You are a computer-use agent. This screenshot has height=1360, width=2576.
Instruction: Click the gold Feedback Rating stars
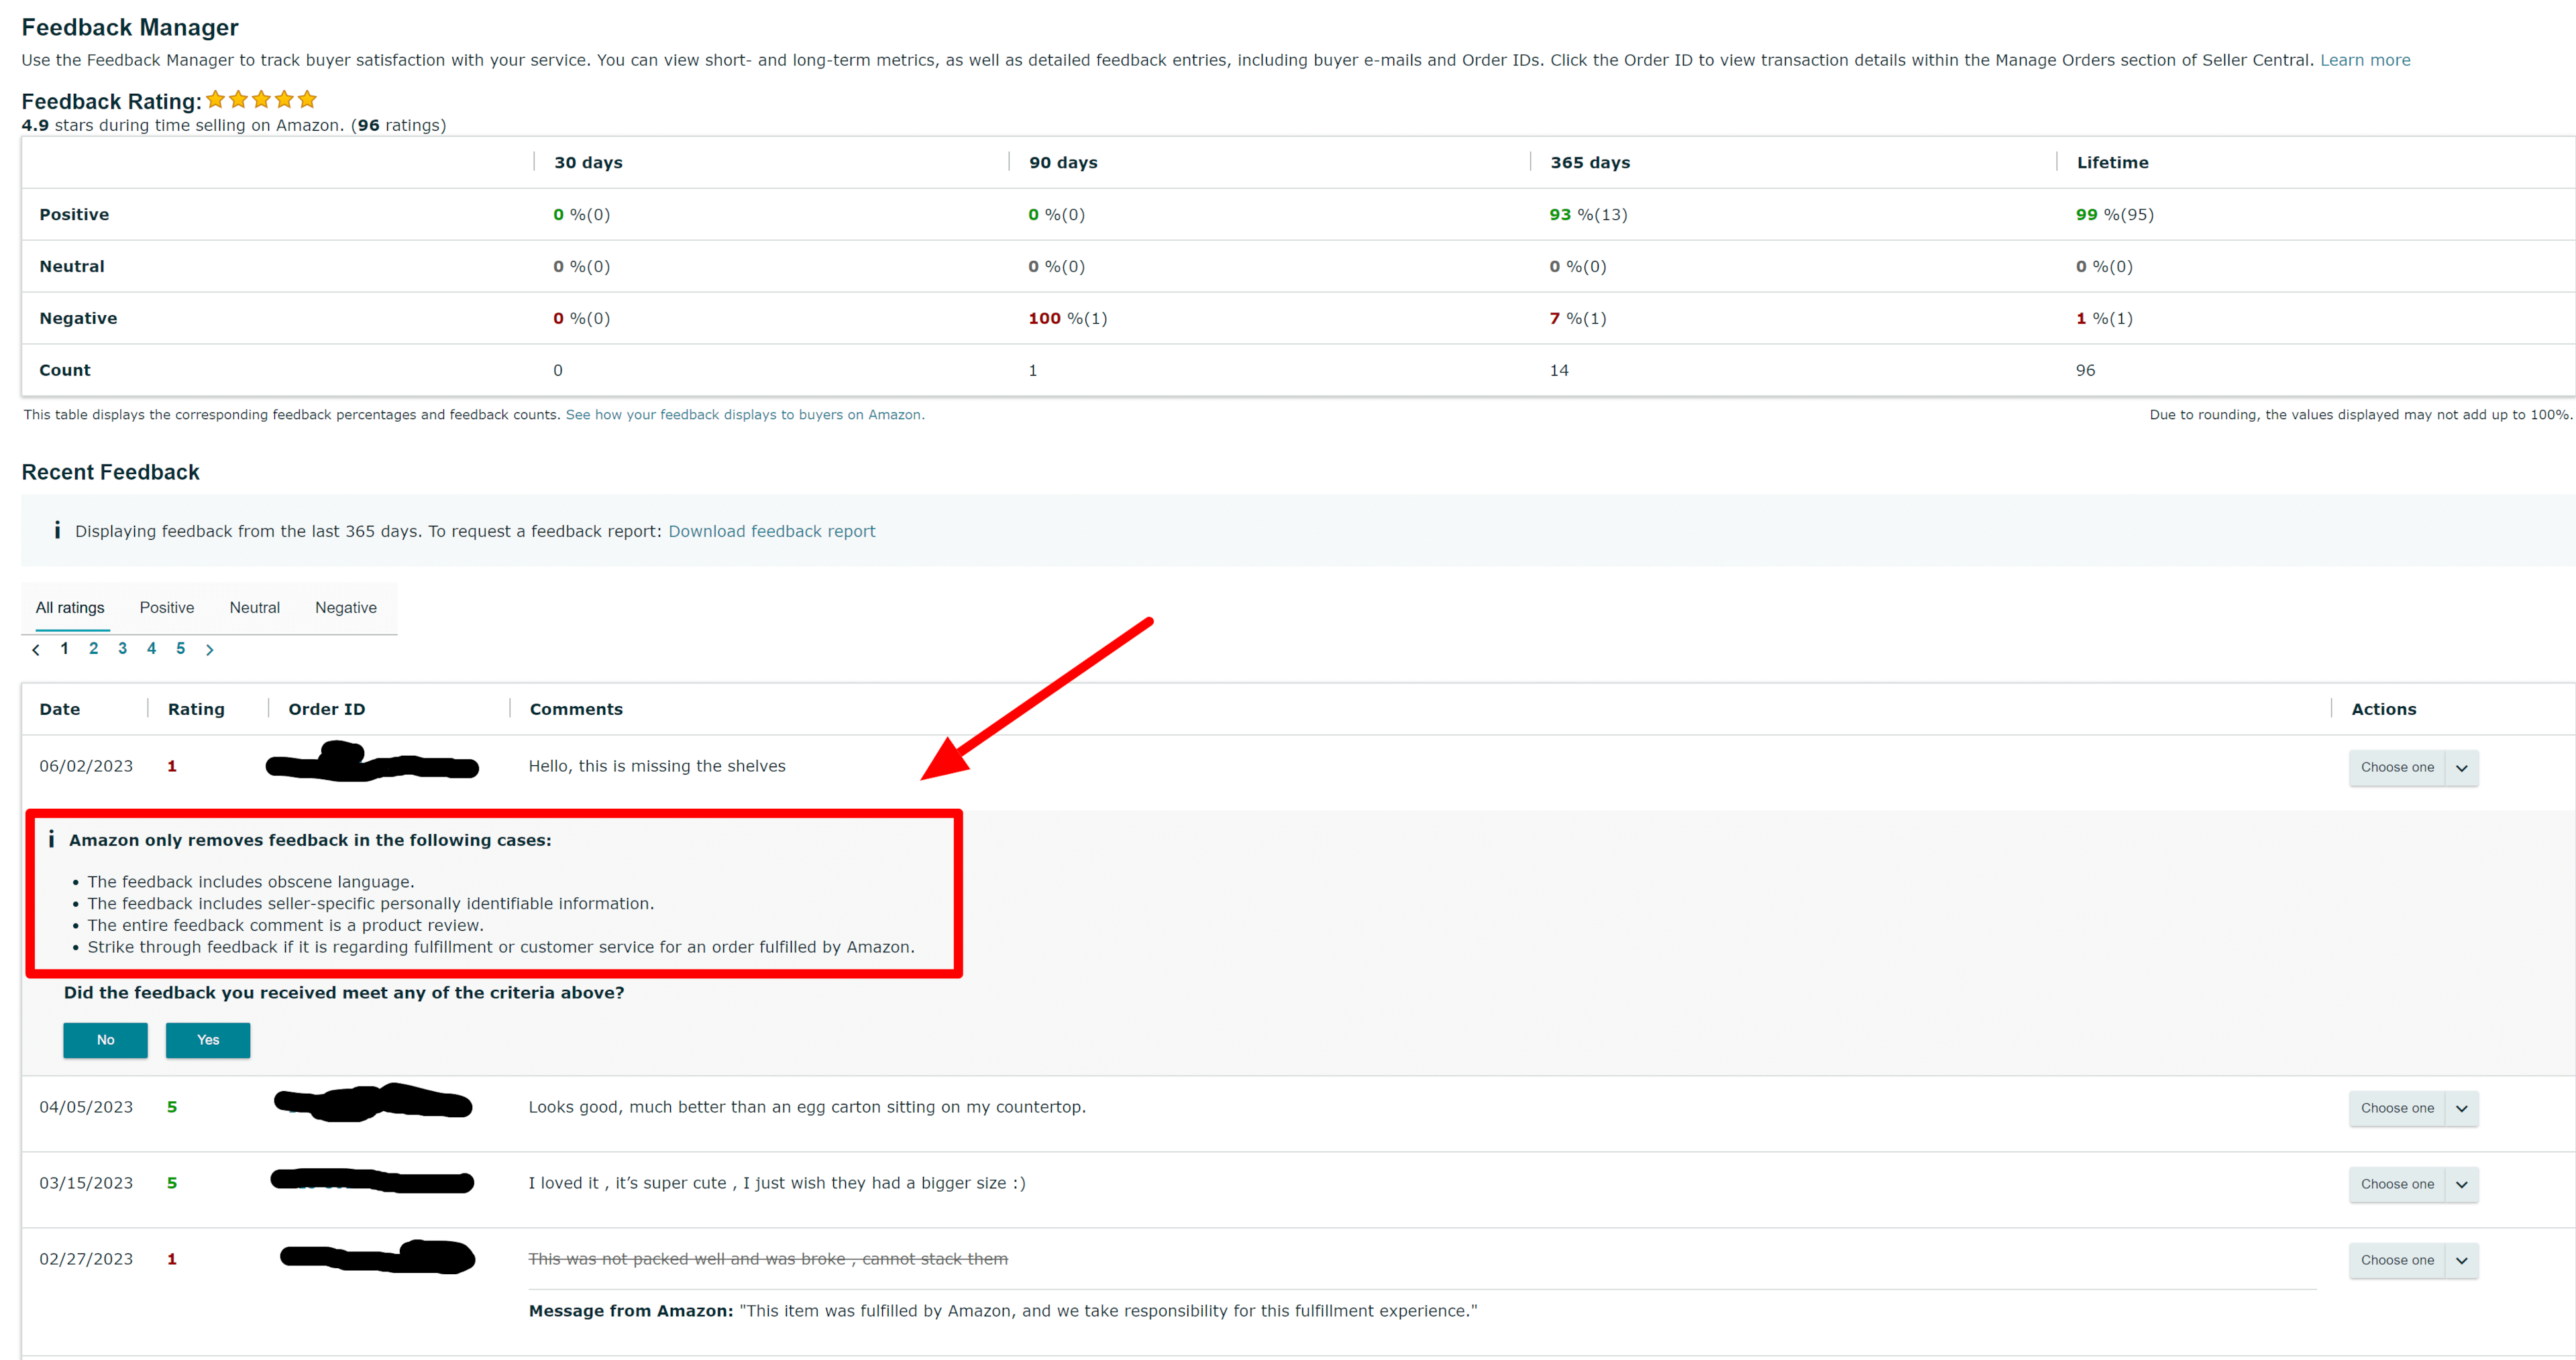(x=261, y=99)
